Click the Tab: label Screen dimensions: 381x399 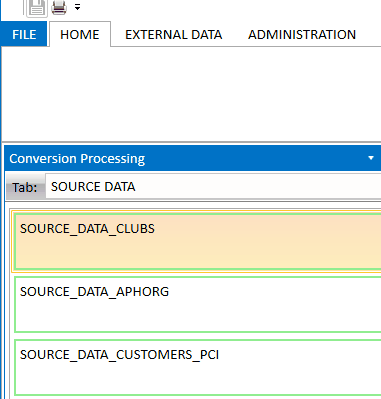click(x=25, y=187)
